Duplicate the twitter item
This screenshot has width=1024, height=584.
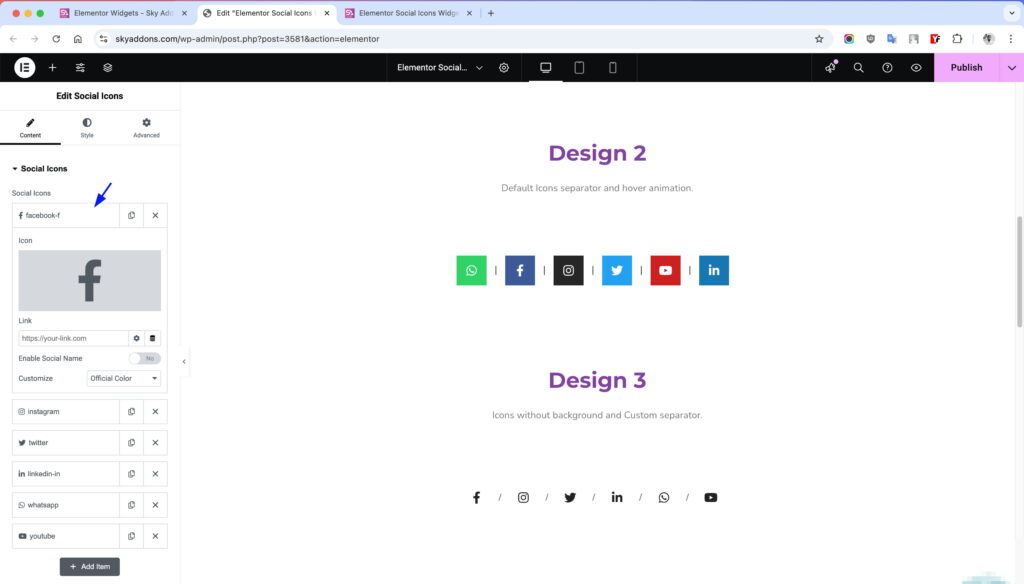coord(131,443)
